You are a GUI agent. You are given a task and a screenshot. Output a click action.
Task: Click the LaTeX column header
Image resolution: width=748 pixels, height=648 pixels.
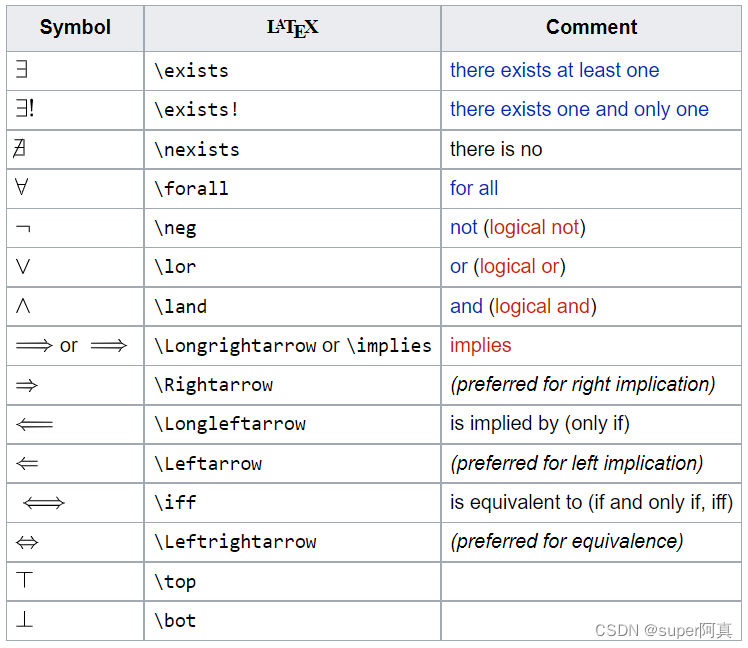click(292, 28)
